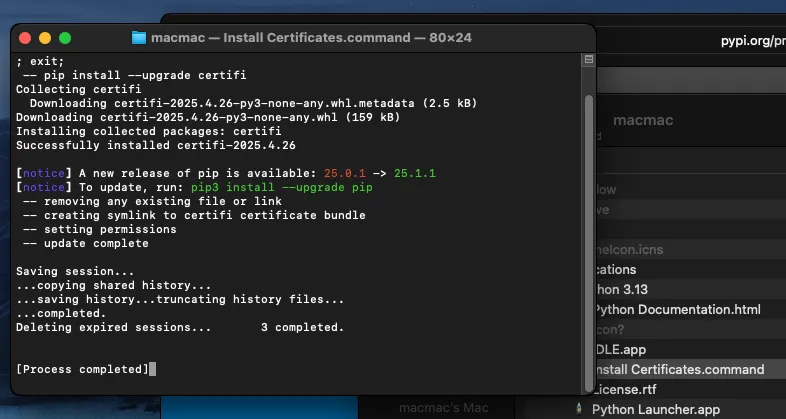This screenshot has width=786, height=419.
Task: Click 'Successfully installed certifi-2025.4.26' line
Action: (156, 145)
